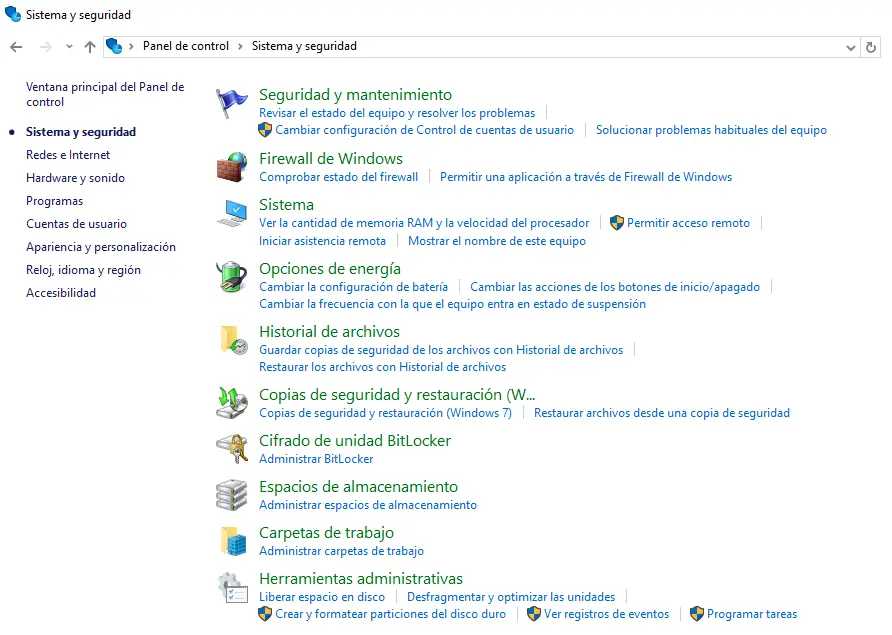Screen dimensions: 892x635
Task: Click the Historial de archivos folder icon
Action: 232,340
